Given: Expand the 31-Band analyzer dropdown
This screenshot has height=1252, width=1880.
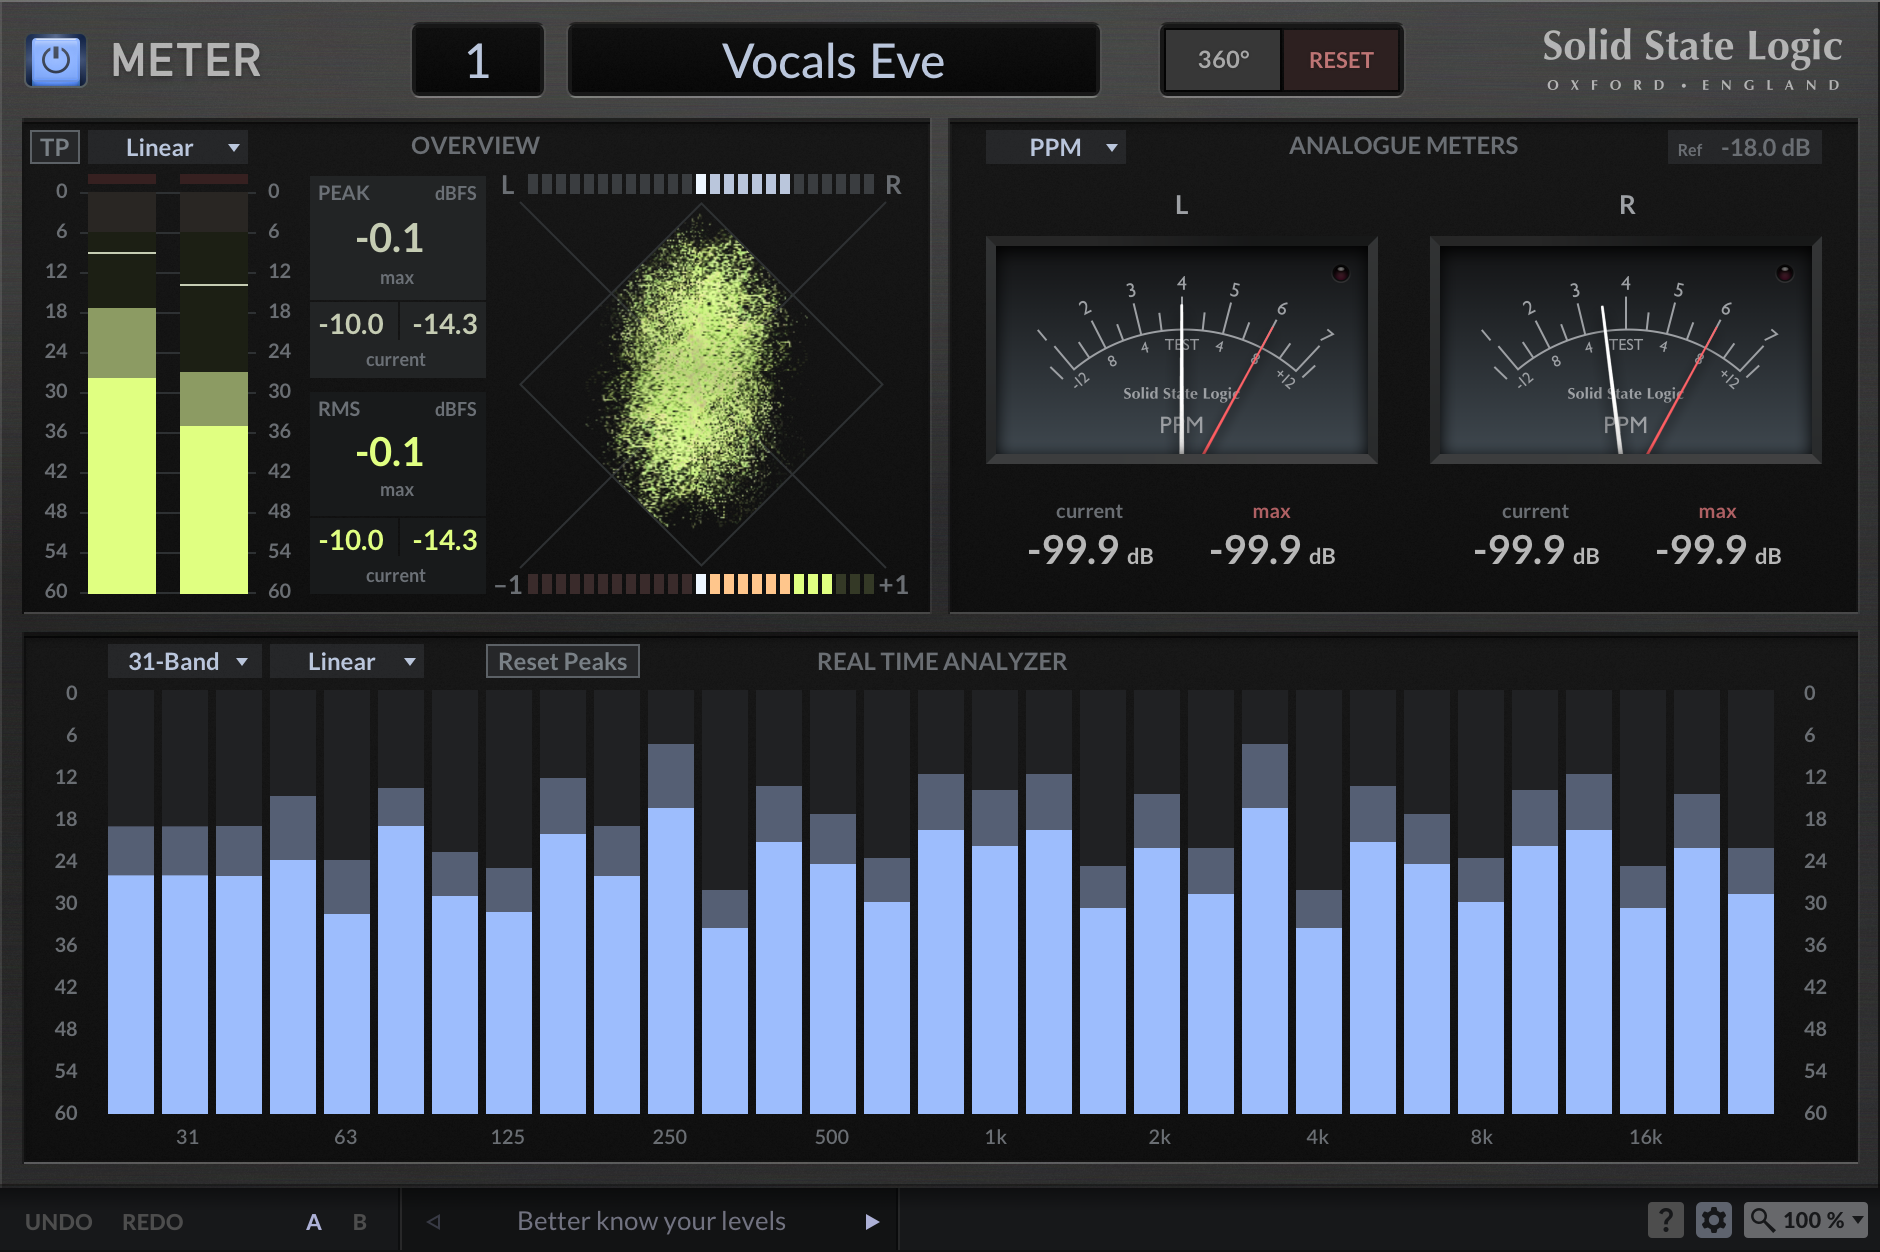Looking at the screenshot, I should [185, 662].
